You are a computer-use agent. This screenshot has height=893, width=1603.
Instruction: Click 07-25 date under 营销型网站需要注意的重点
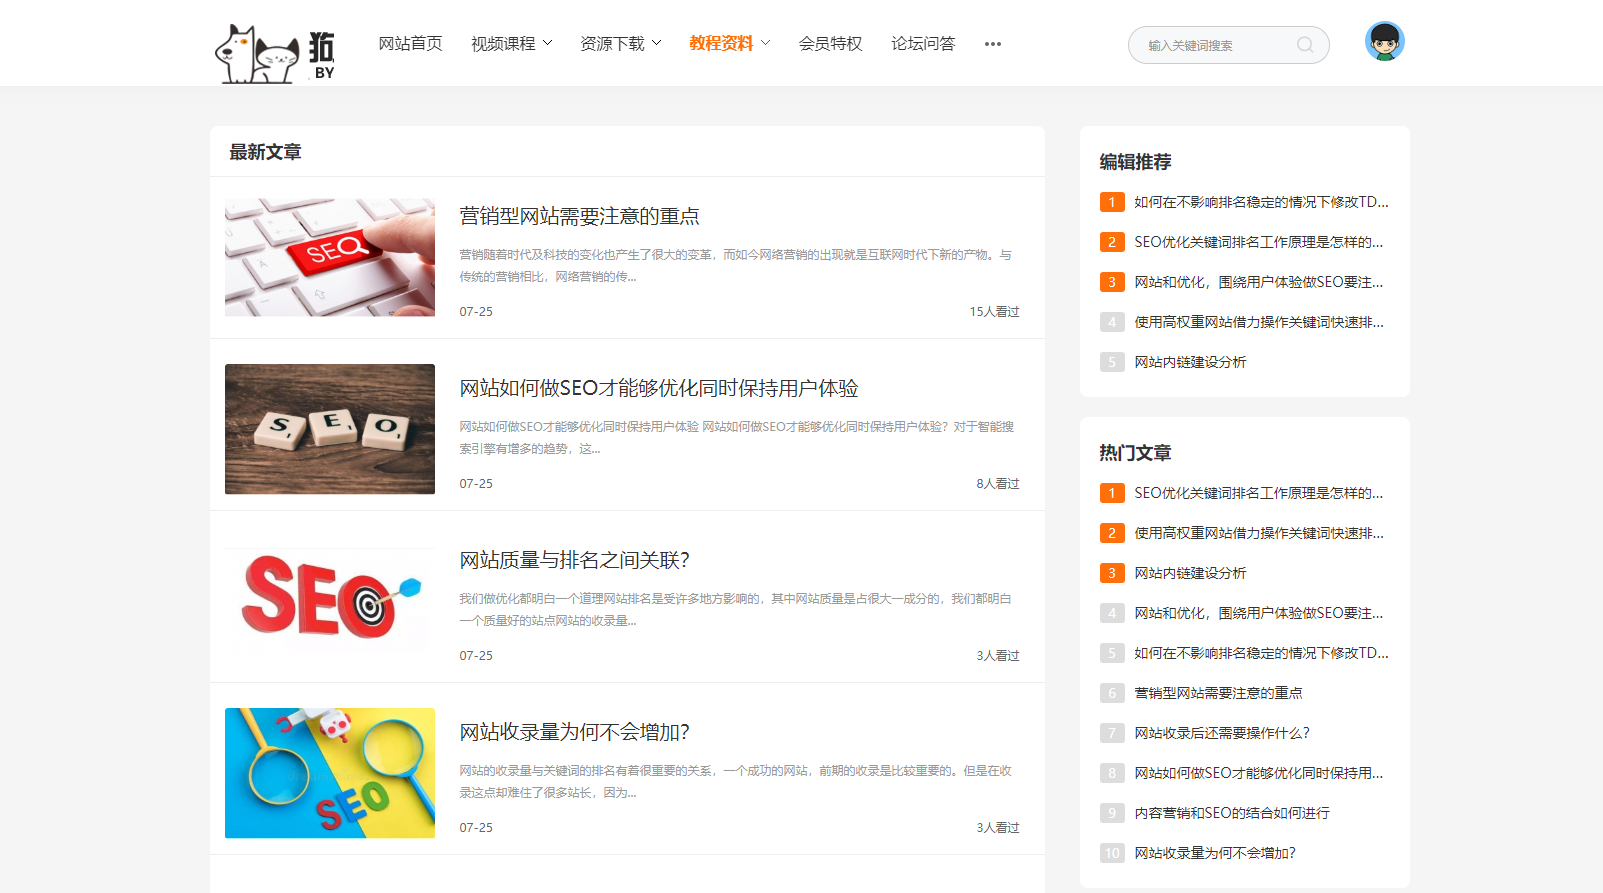click(x=476, y=312)
